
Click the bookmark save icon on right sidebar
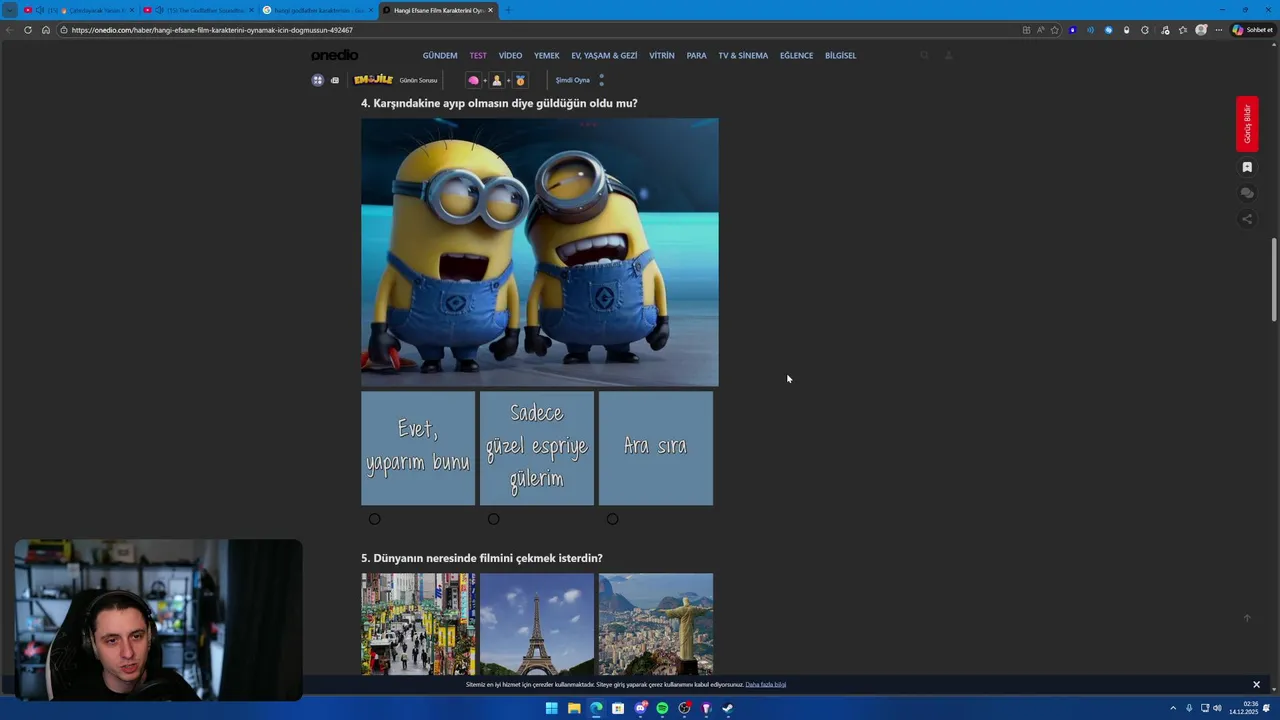pyautogui.click(x=1247, y=167)
